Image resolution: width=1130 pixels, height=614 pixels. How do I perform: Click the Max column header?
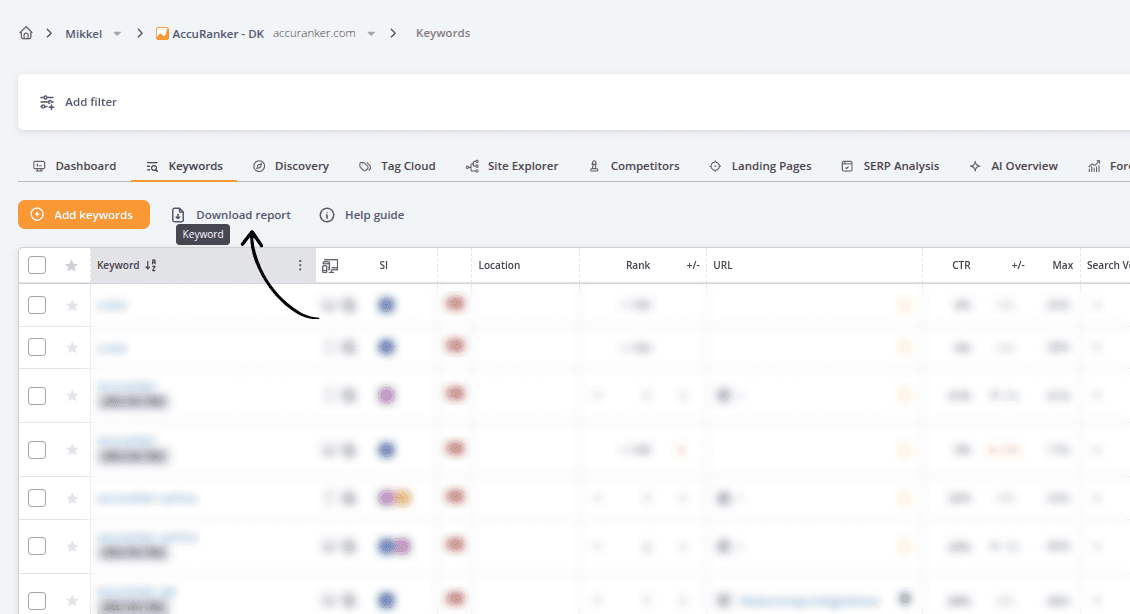pyautogui.click(x=1062, y=265)
